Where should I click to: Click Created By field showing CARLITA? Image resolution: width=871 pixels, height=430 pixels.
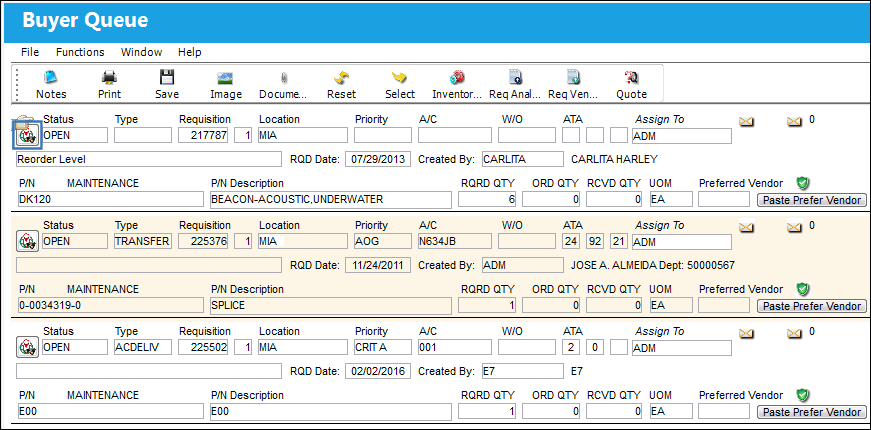coord(523,159)
